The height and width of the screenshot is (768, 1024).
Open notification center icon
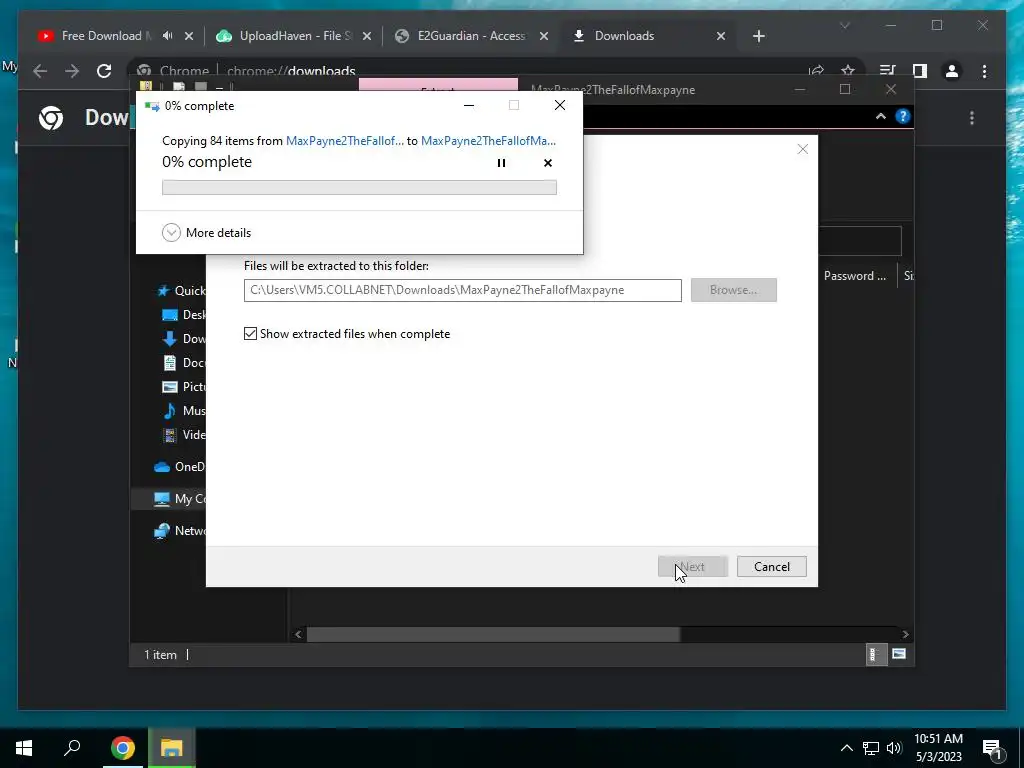tap(992, 749)
